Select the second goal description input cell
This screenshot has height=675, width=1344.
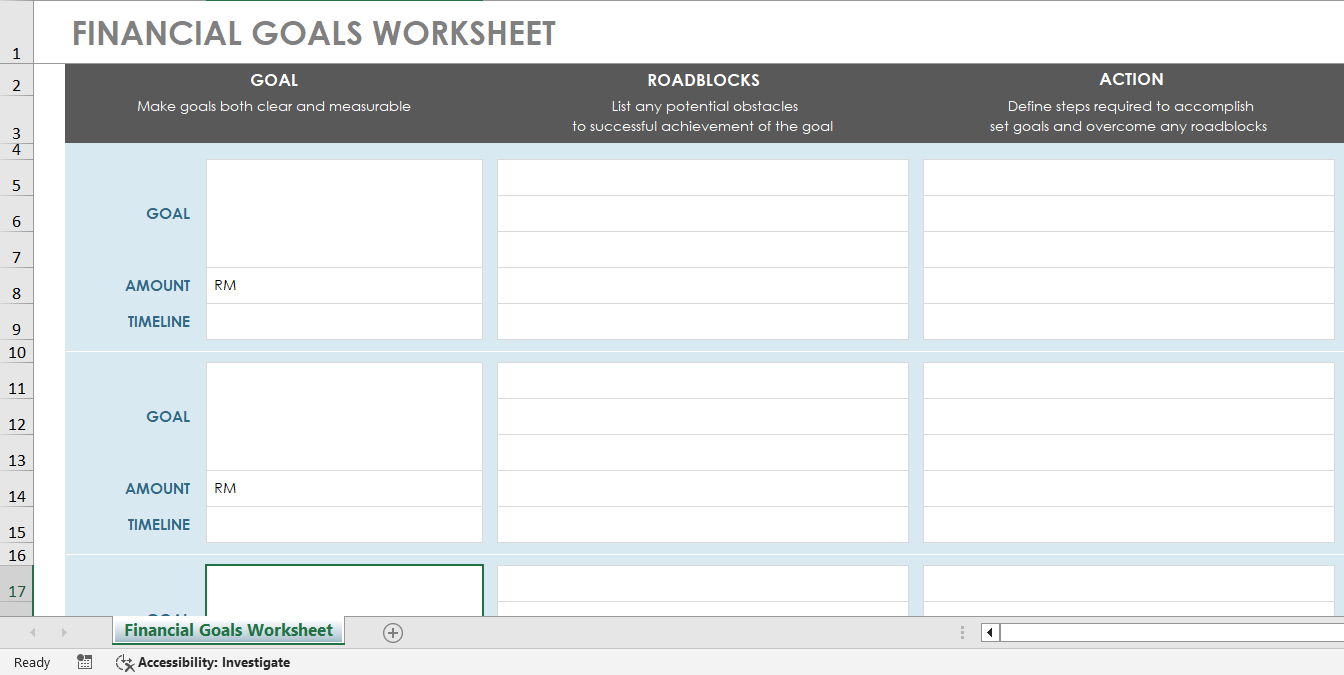344,417
